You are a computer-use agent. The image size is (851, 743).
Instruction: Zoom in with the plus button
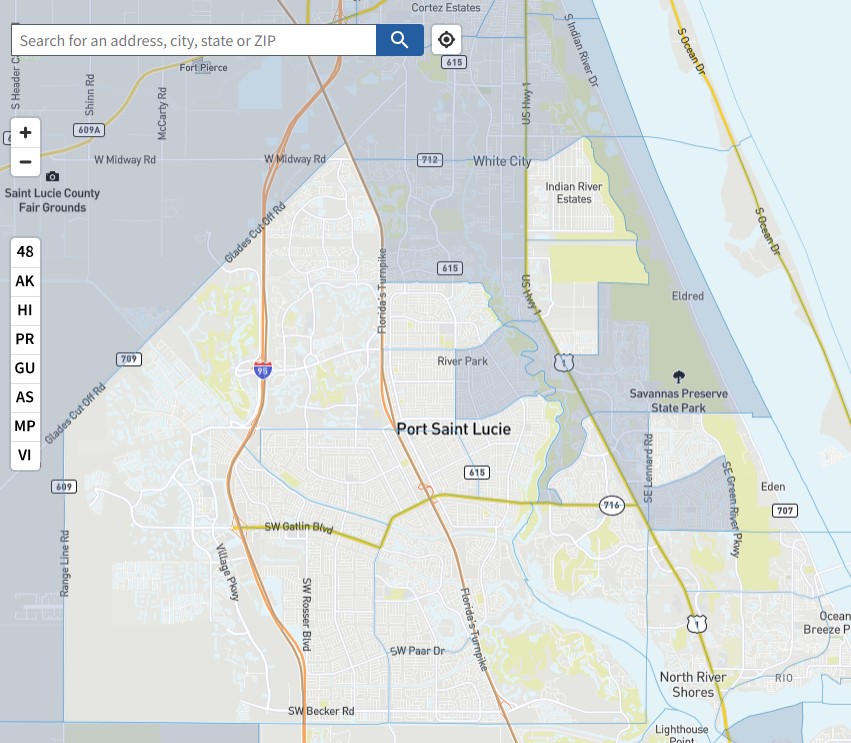[25, 133]
